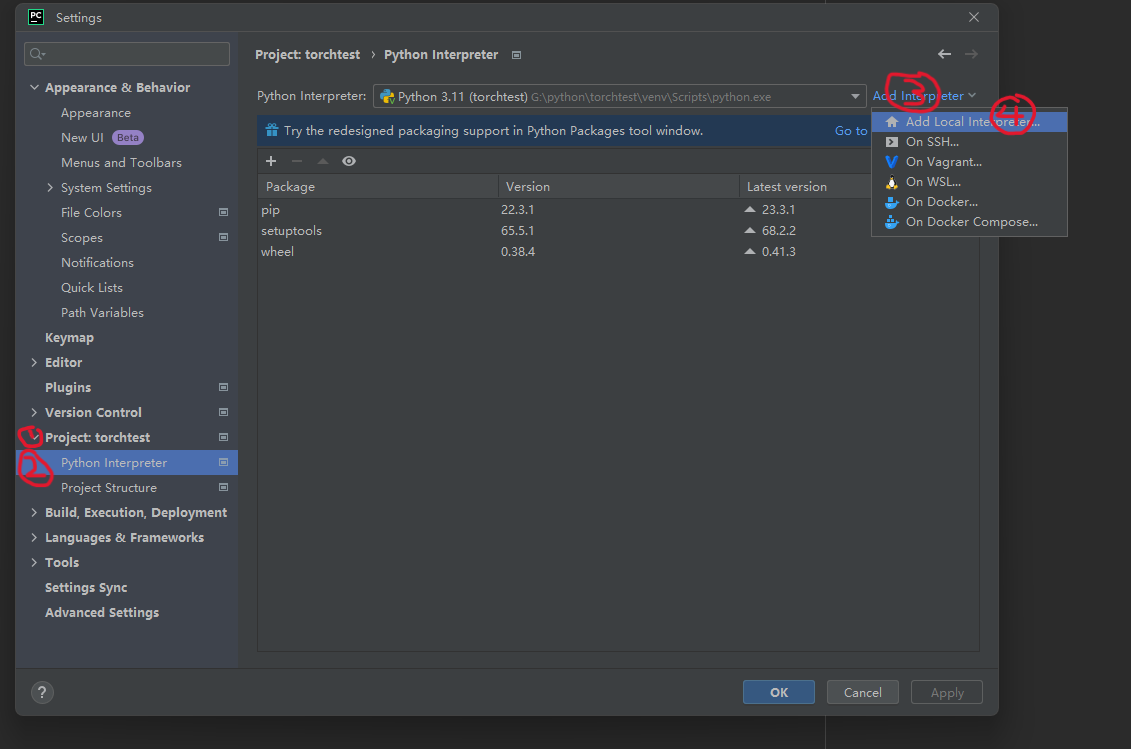Expand the Tools section
Image resolution: width=1131 pixels, height=749 pixels.
(x=34, y=562)
